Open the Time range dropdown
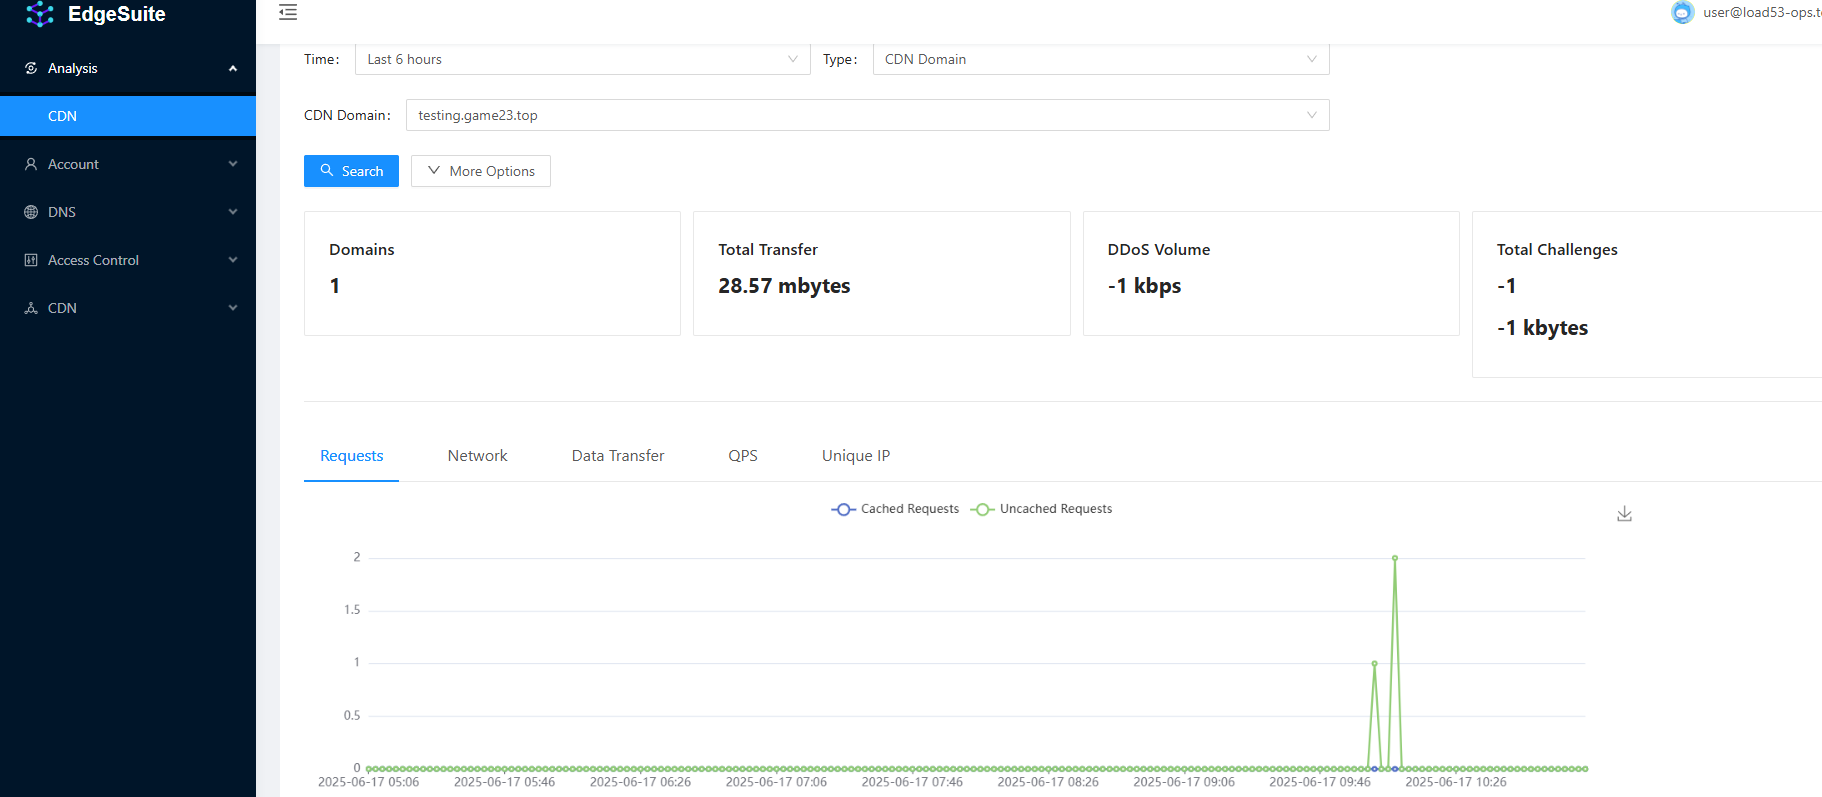The width and height of the screenshot is (1822, 797). 582,59
